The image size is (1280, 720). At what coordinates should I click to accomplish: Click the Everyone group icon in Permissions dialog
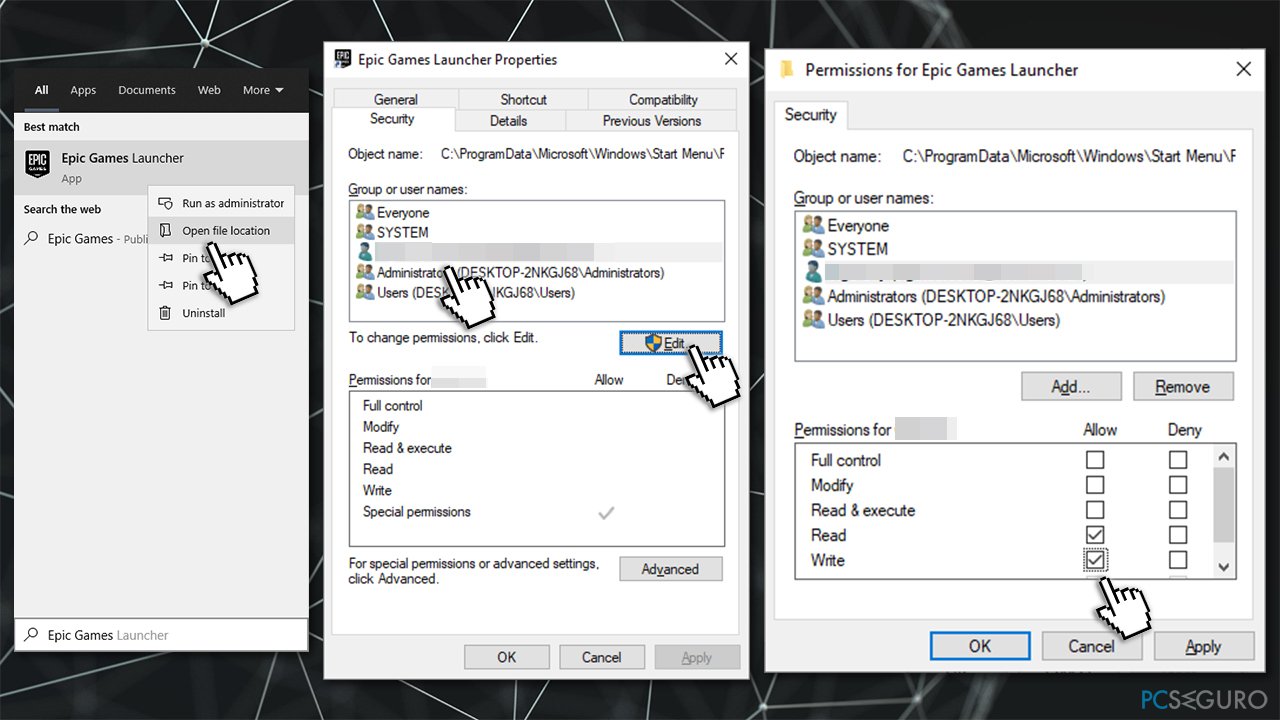click(x=813, y=225)
